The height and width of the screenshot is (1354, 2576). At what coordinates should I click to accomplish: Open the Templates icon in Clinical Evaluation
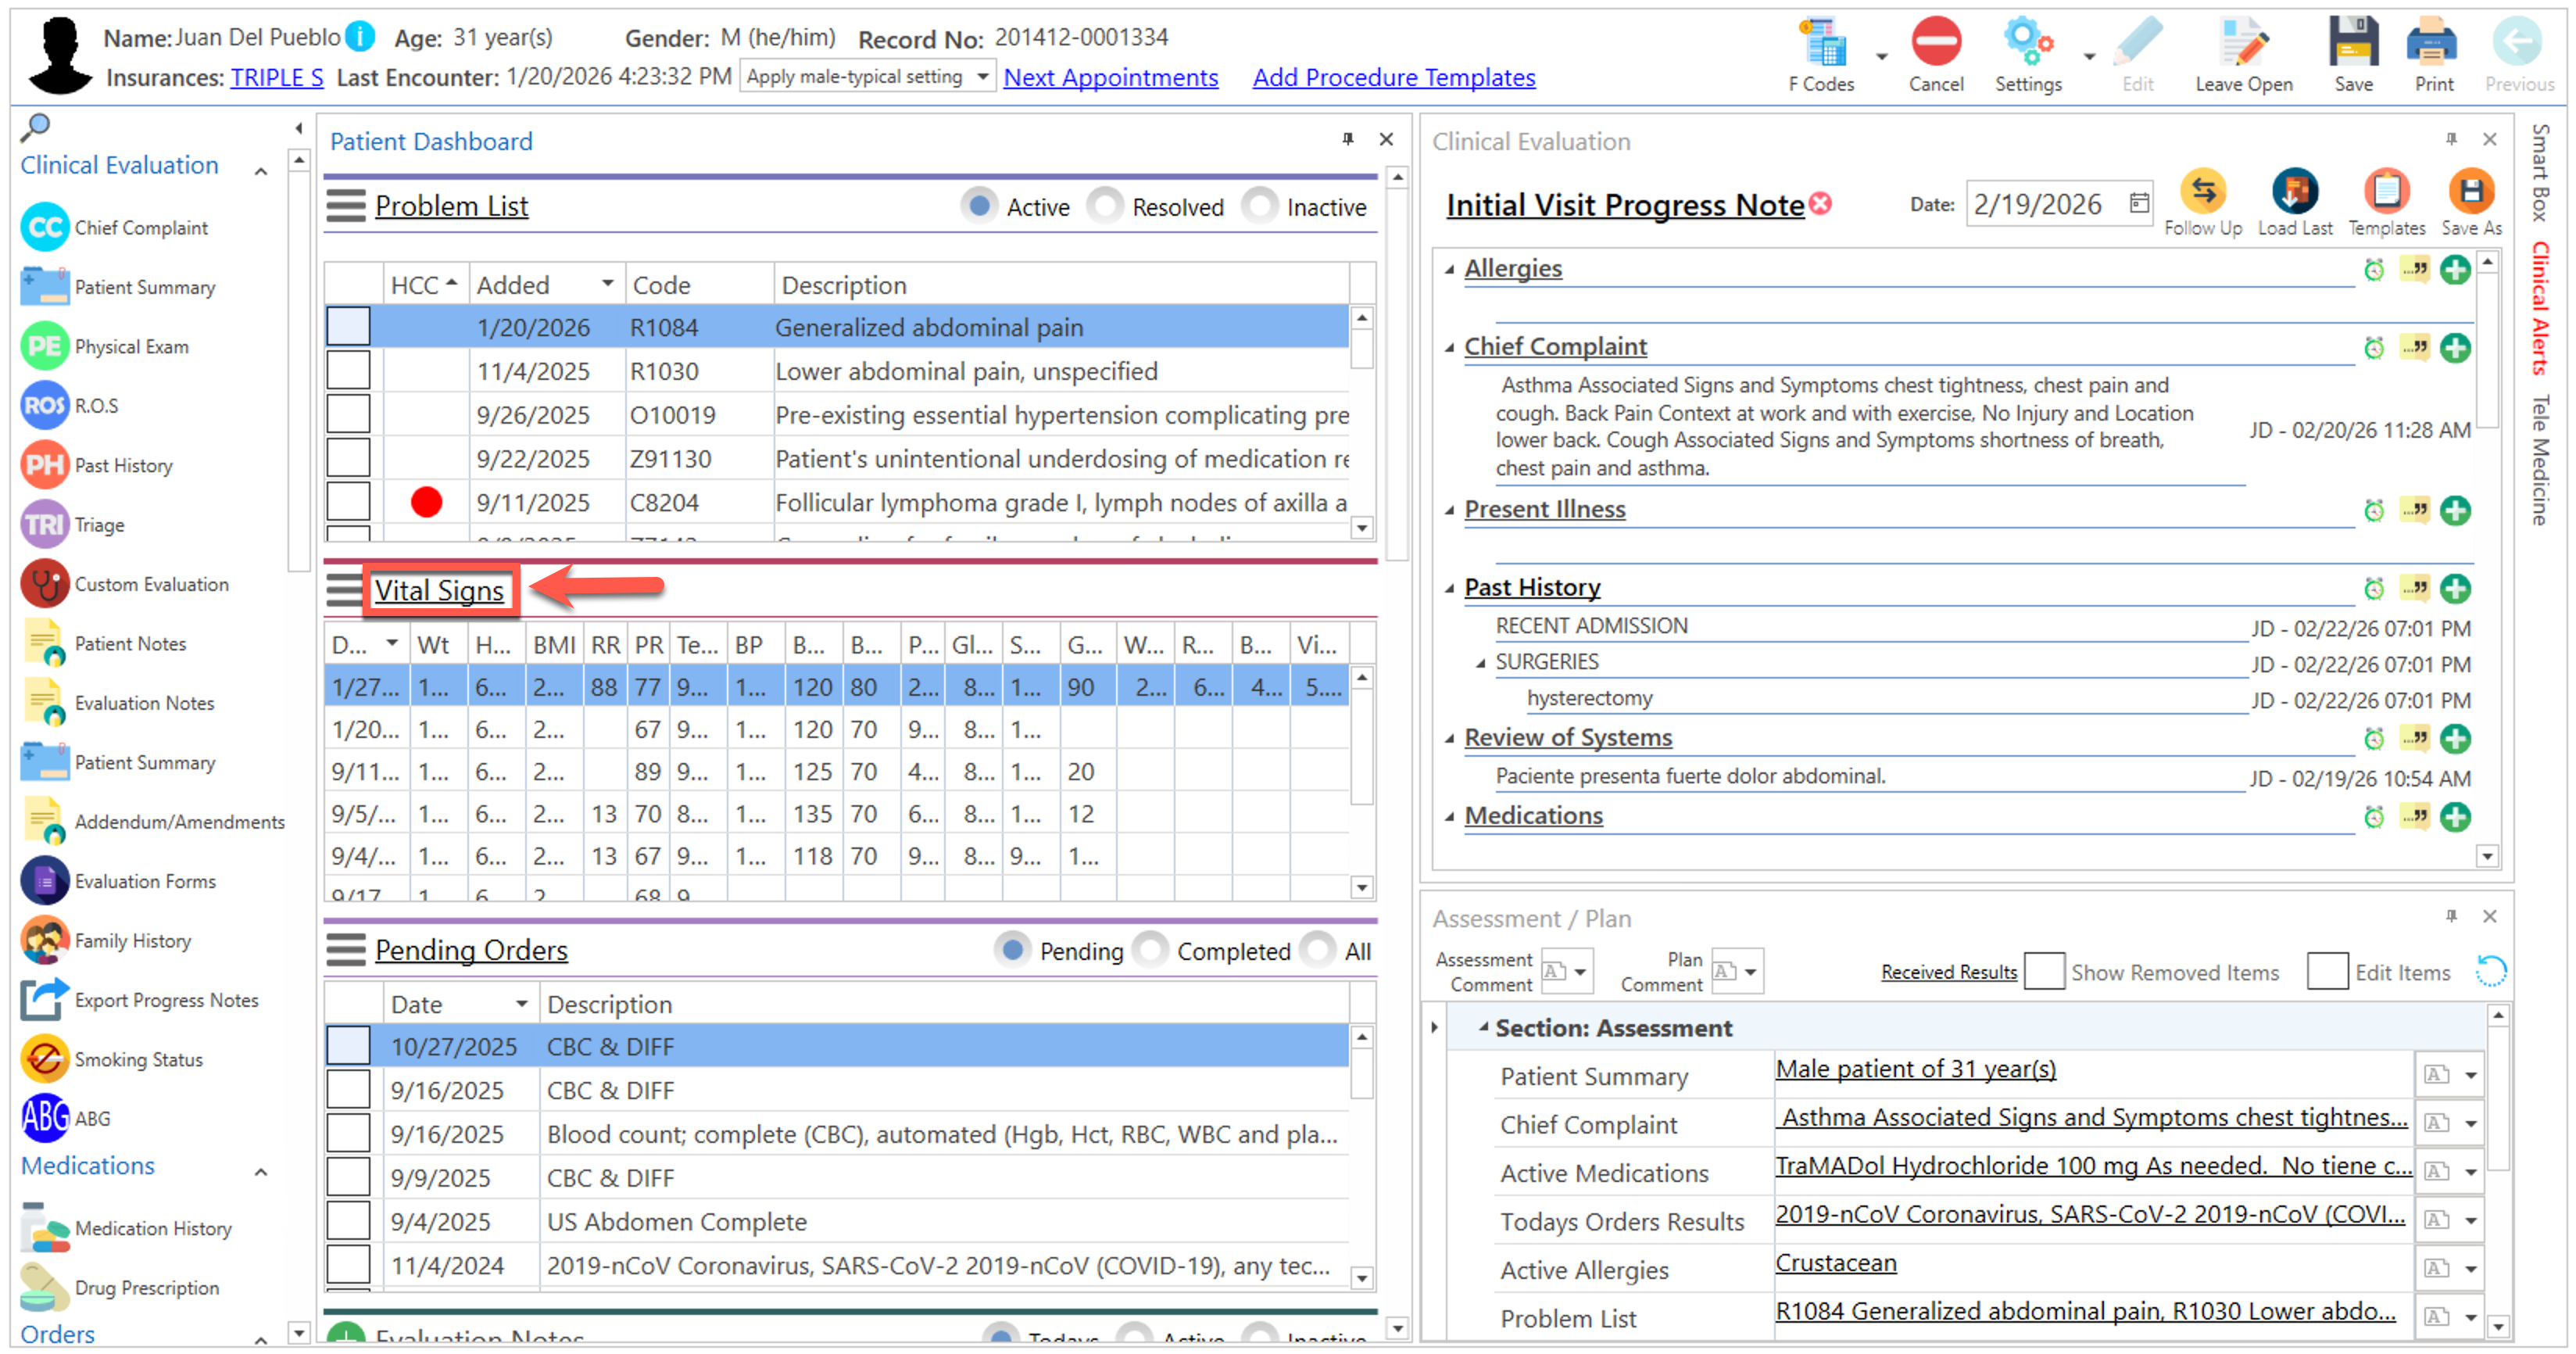pyautogui.click(x=2385, y=192)
